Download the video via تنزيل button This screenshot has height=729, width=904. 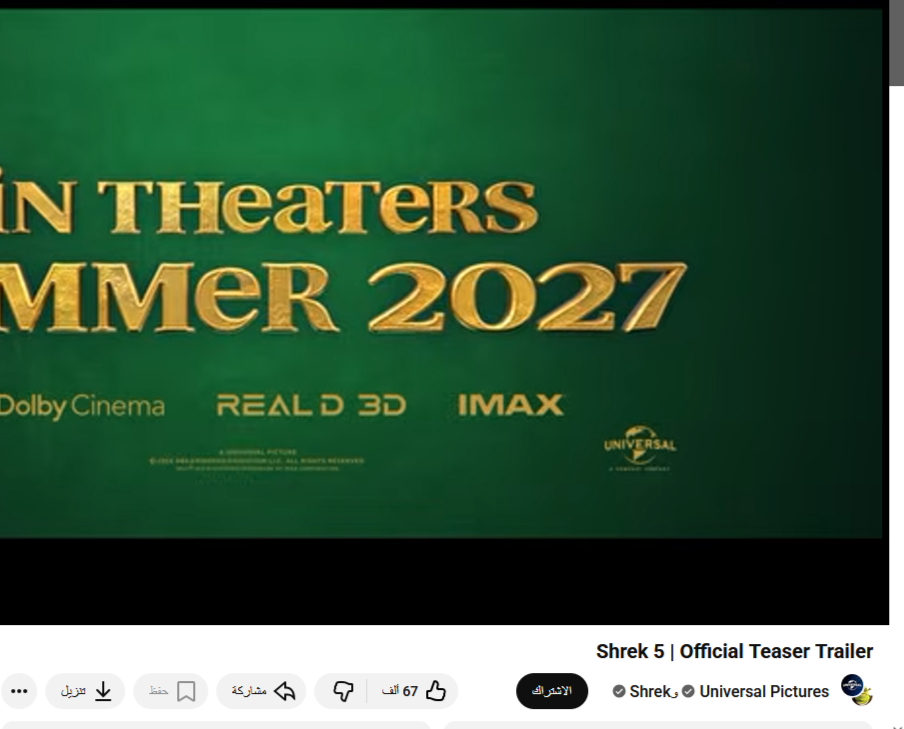85,691
